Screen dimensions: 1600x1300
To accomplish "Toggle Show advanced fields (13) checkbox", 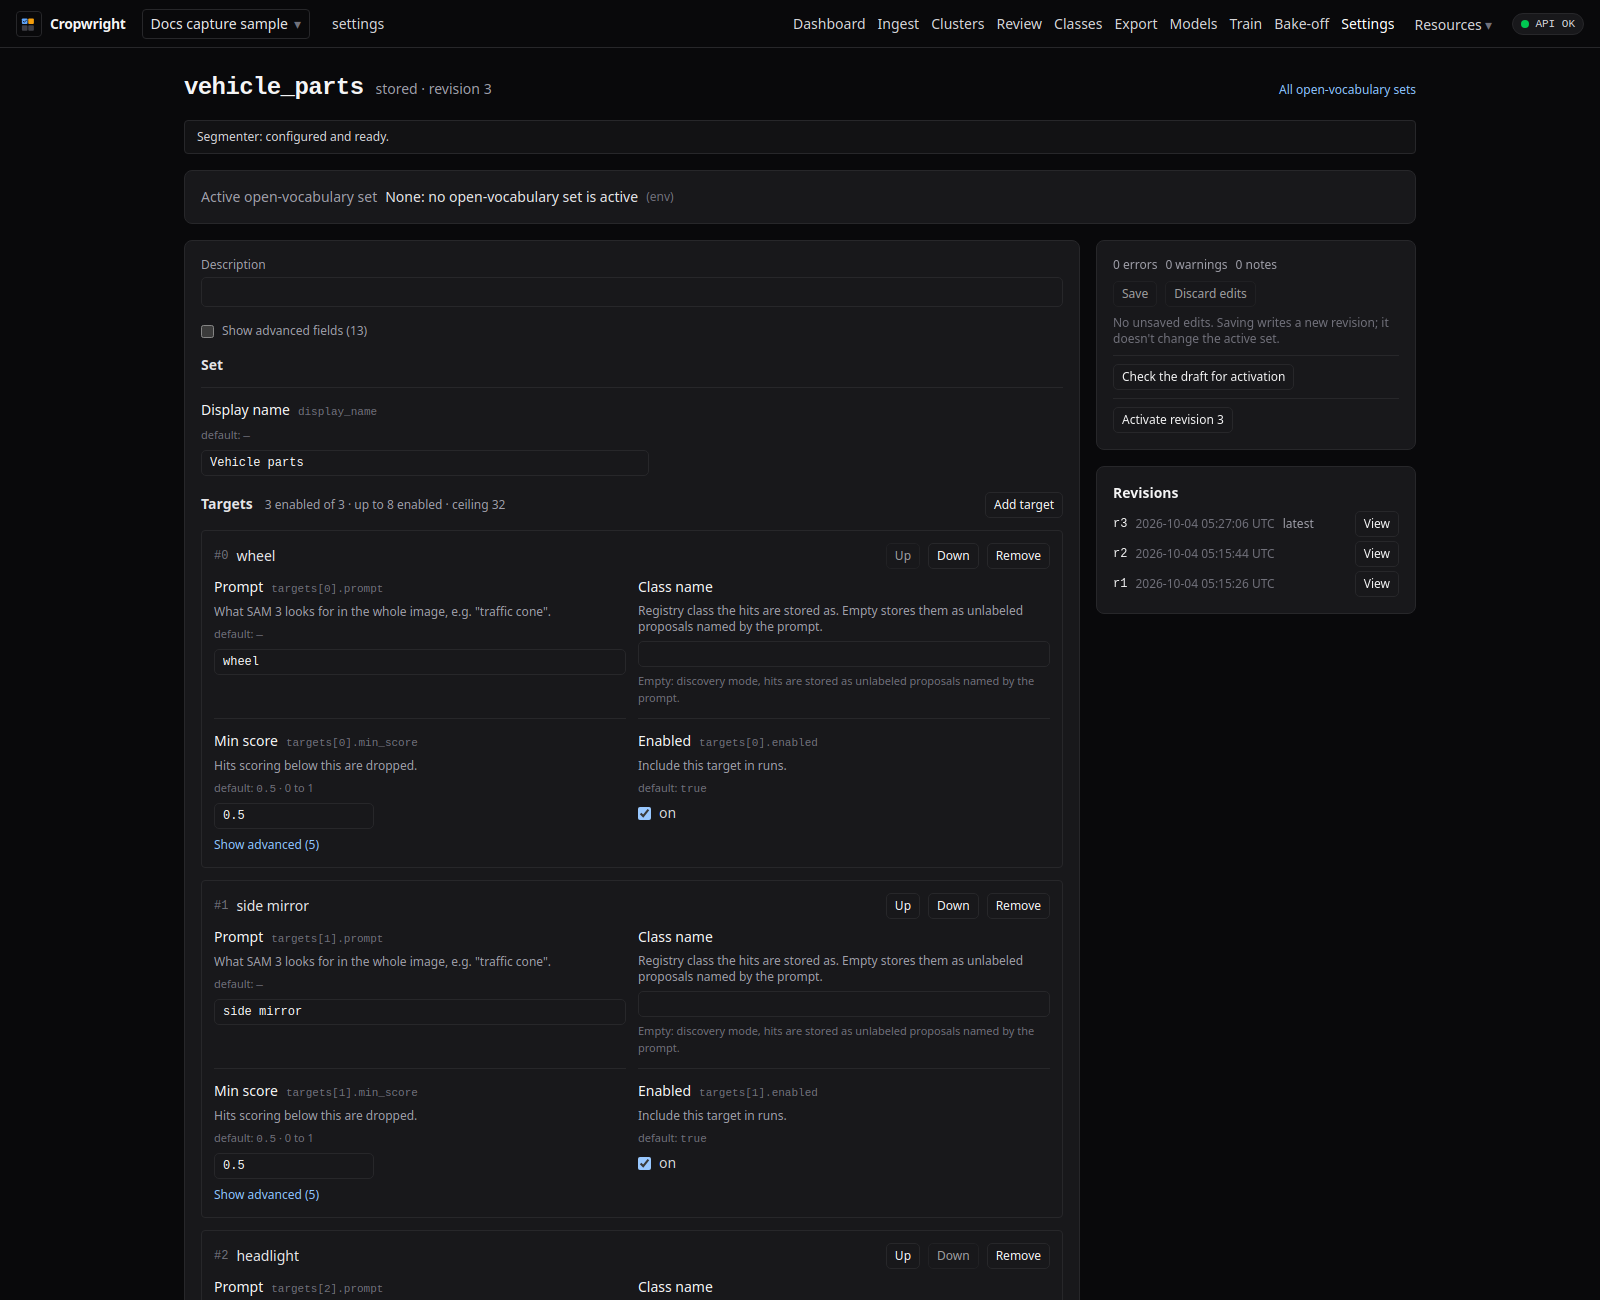I will [208, 331].
